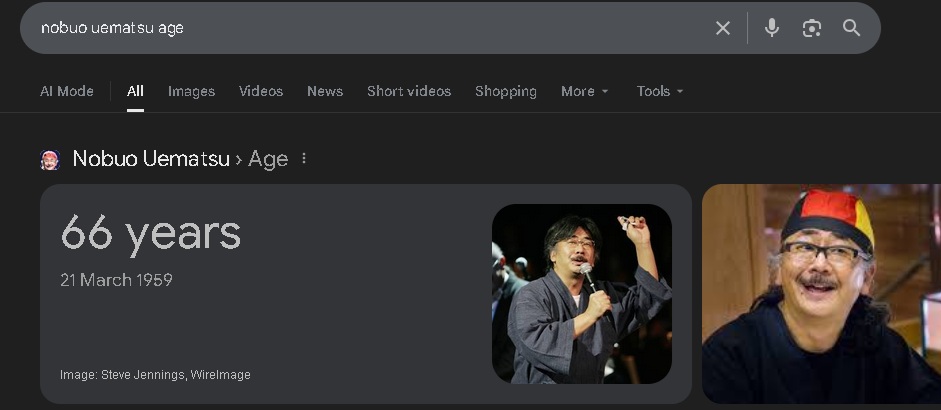This screenshot has width=941, height=410.
Task: Open the photo of Uematsu in colorful hat
Action: click(x=821, y=294)
